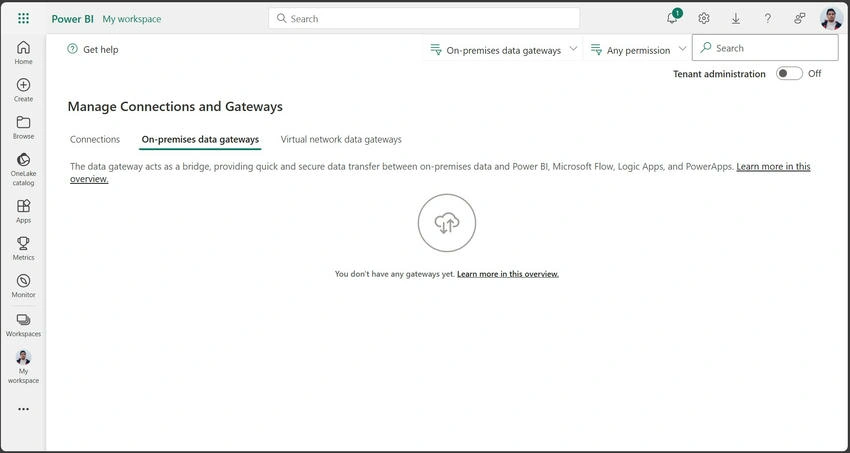Image resolution: width=850 pixels, height=453 pixels.
Task: Switch to Virtual network data gateways tab
Action: [341, 139]
